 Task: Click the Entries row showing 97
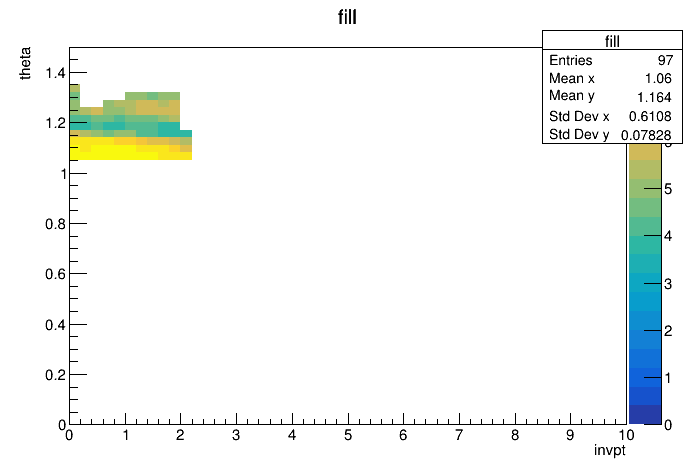pyautogui.click(x=612, y=60)
